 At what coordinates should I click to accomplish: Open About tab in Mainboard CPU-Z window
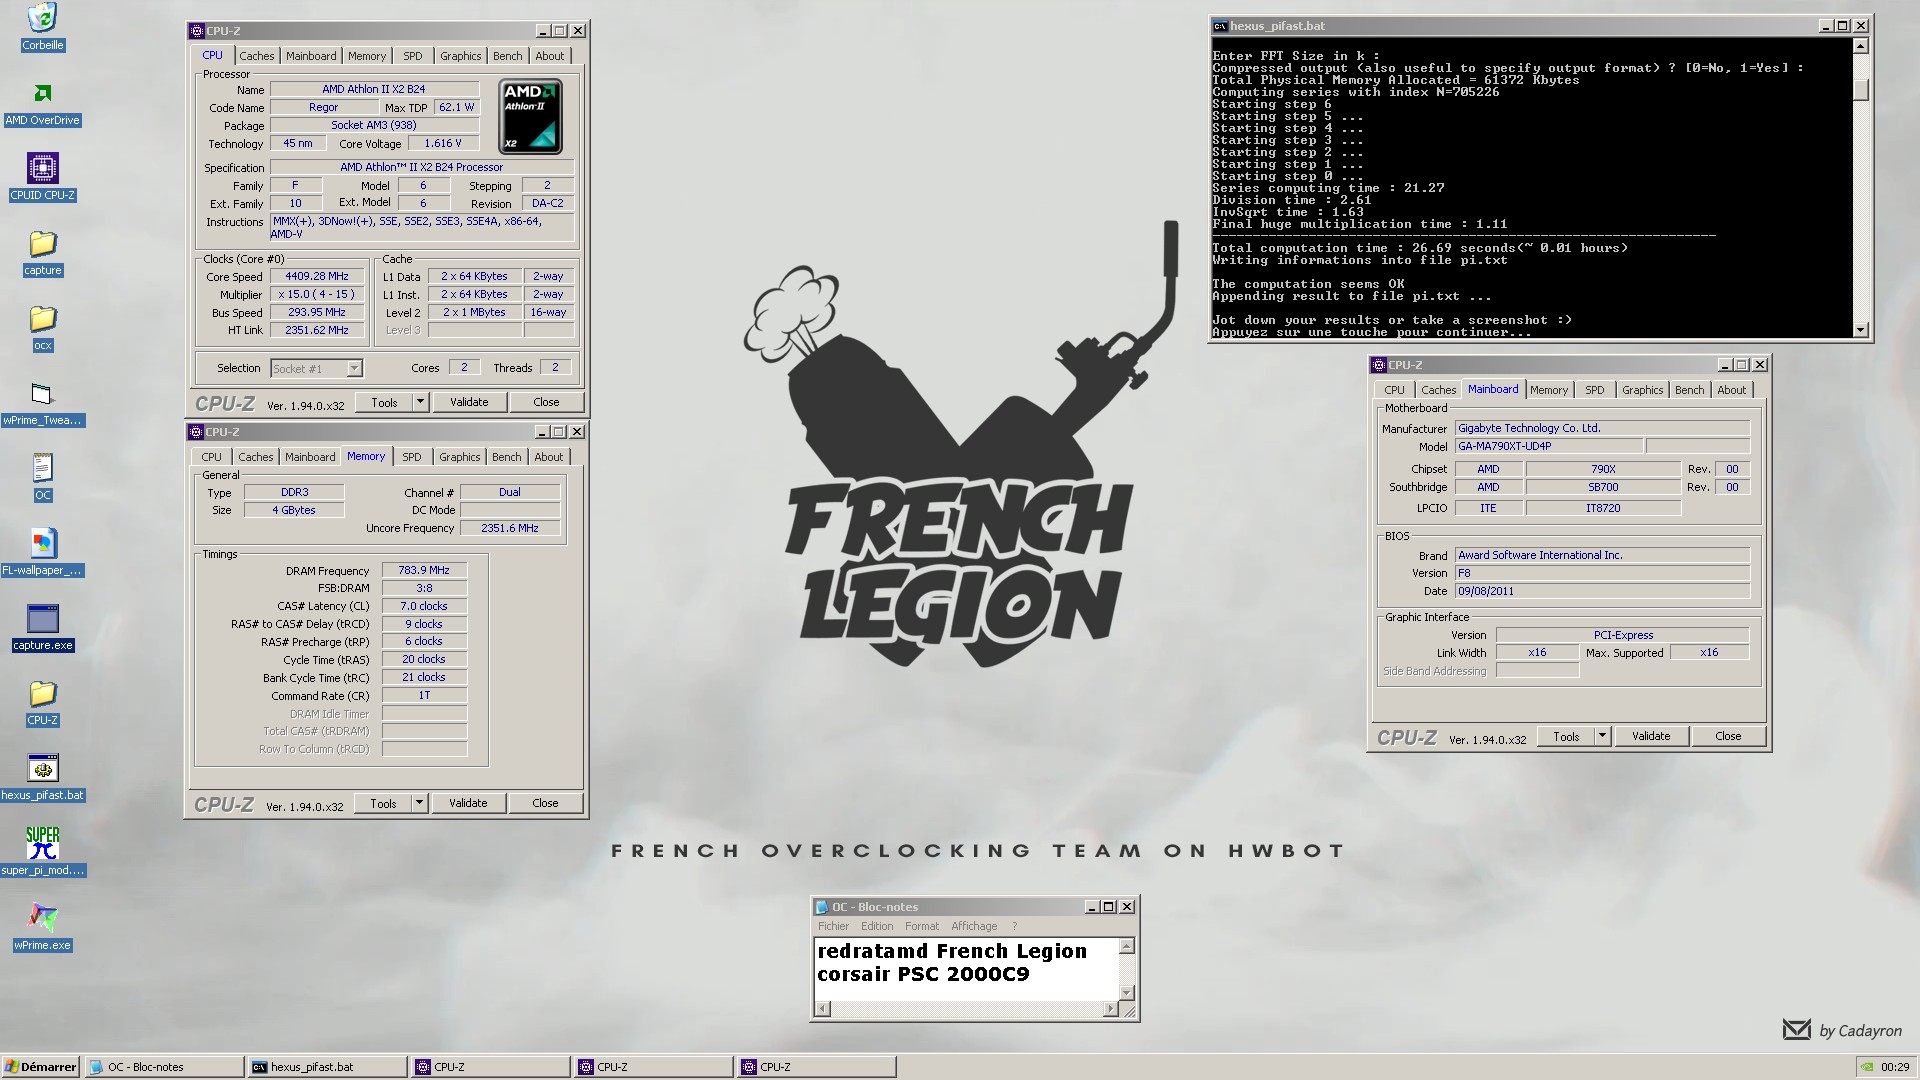1732,390
